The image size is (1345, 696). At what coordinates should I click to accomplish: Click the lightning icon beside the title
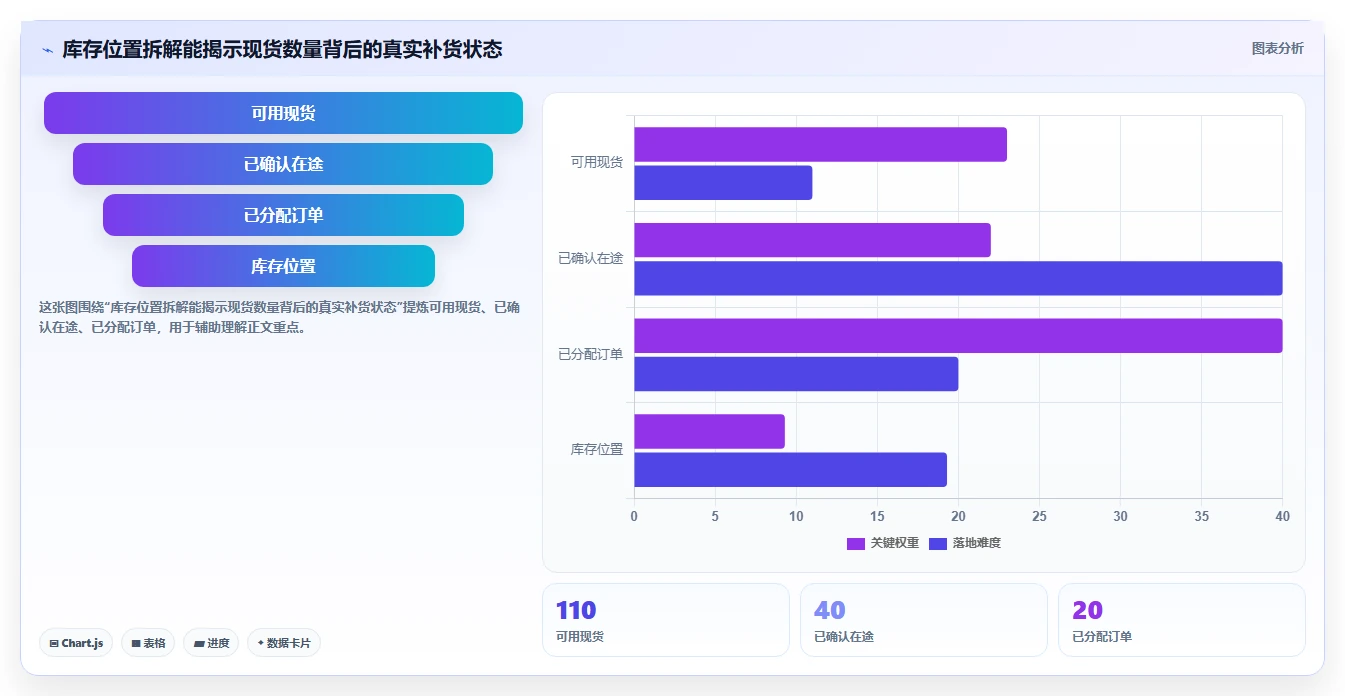[x=47, y=50]
